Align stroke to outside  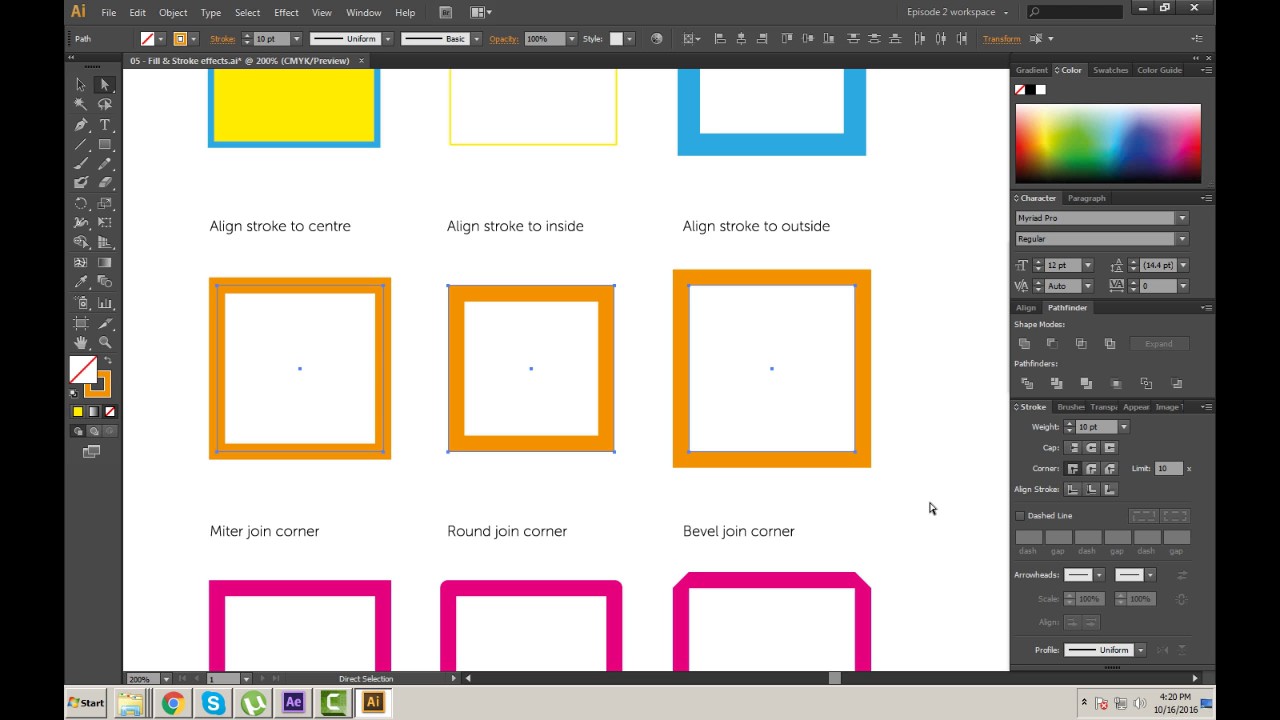[1110, 489]
